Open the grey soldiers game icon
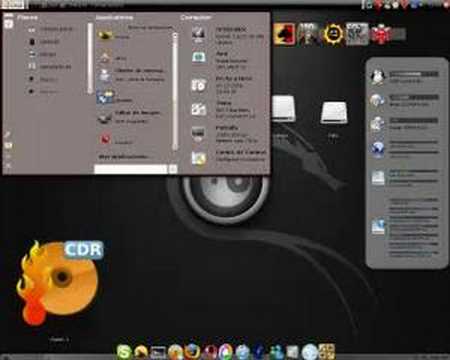Viewport: 450px width, 360px height. point(357,34)
